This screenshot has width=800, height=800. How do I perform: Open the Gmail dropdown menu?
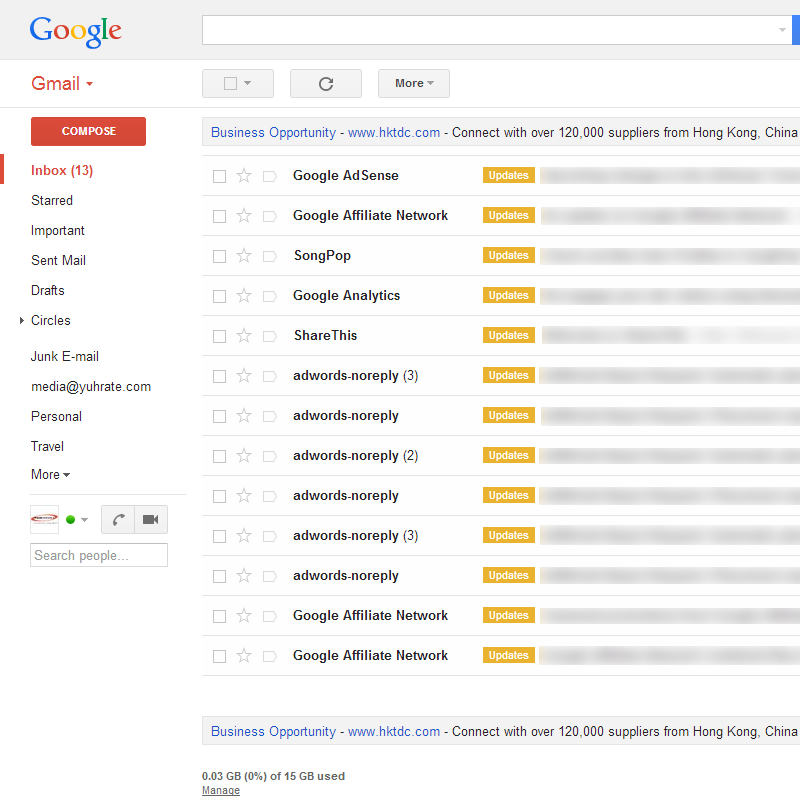point(62,84)
